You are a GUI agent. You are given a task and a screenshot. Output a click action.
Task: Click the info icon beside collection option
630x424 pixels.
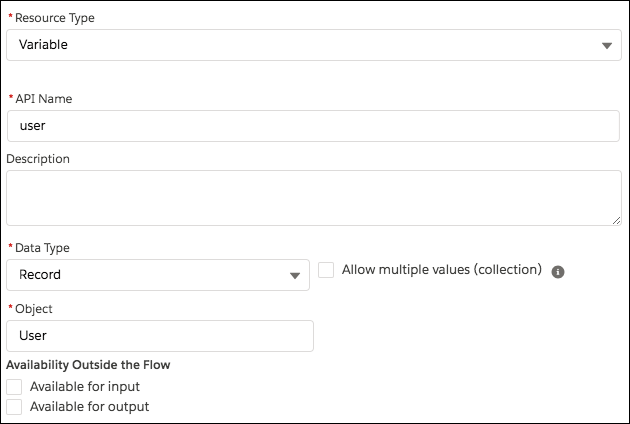[x=558, y=271]
